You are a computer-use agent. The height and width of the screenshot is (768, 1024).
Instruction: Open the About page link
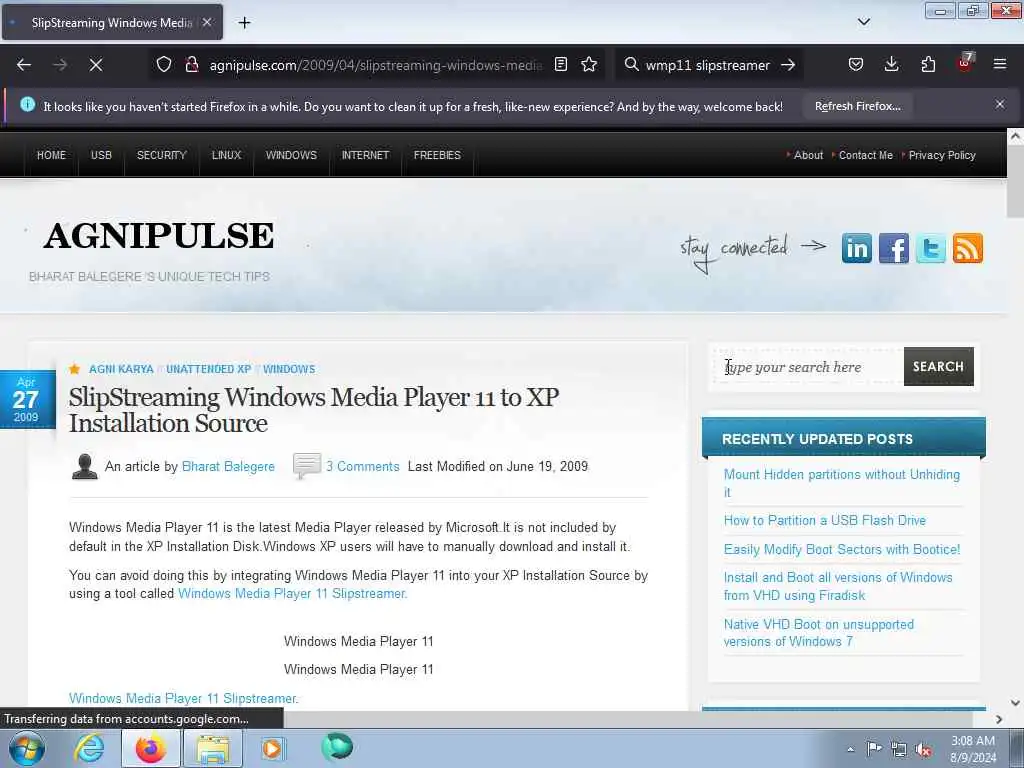tap(808, 155)
